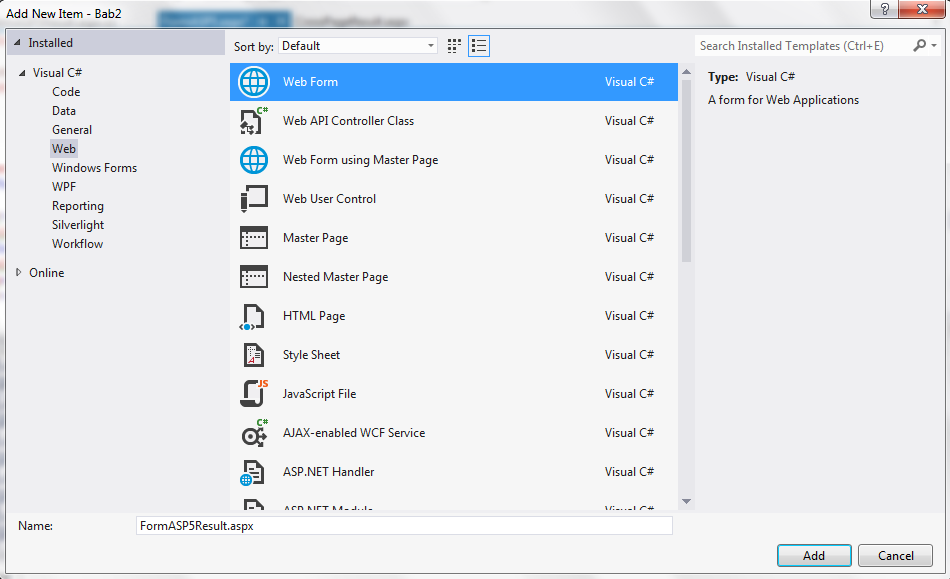Image resolution: width=950 pixels, height=579 pixels.
Task: Collapse the Visual C# tree node
Action: tap(22, 73)
